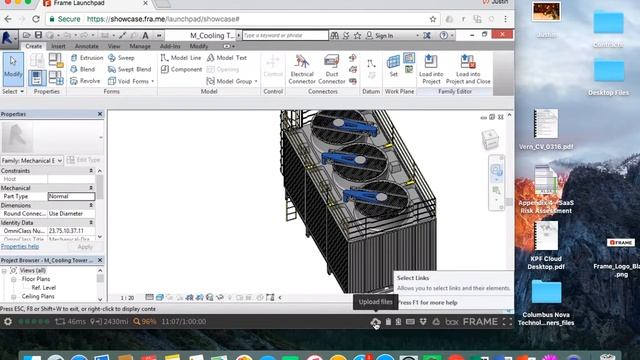Click the favorites star in Revit title bar

tap(358, 36)
